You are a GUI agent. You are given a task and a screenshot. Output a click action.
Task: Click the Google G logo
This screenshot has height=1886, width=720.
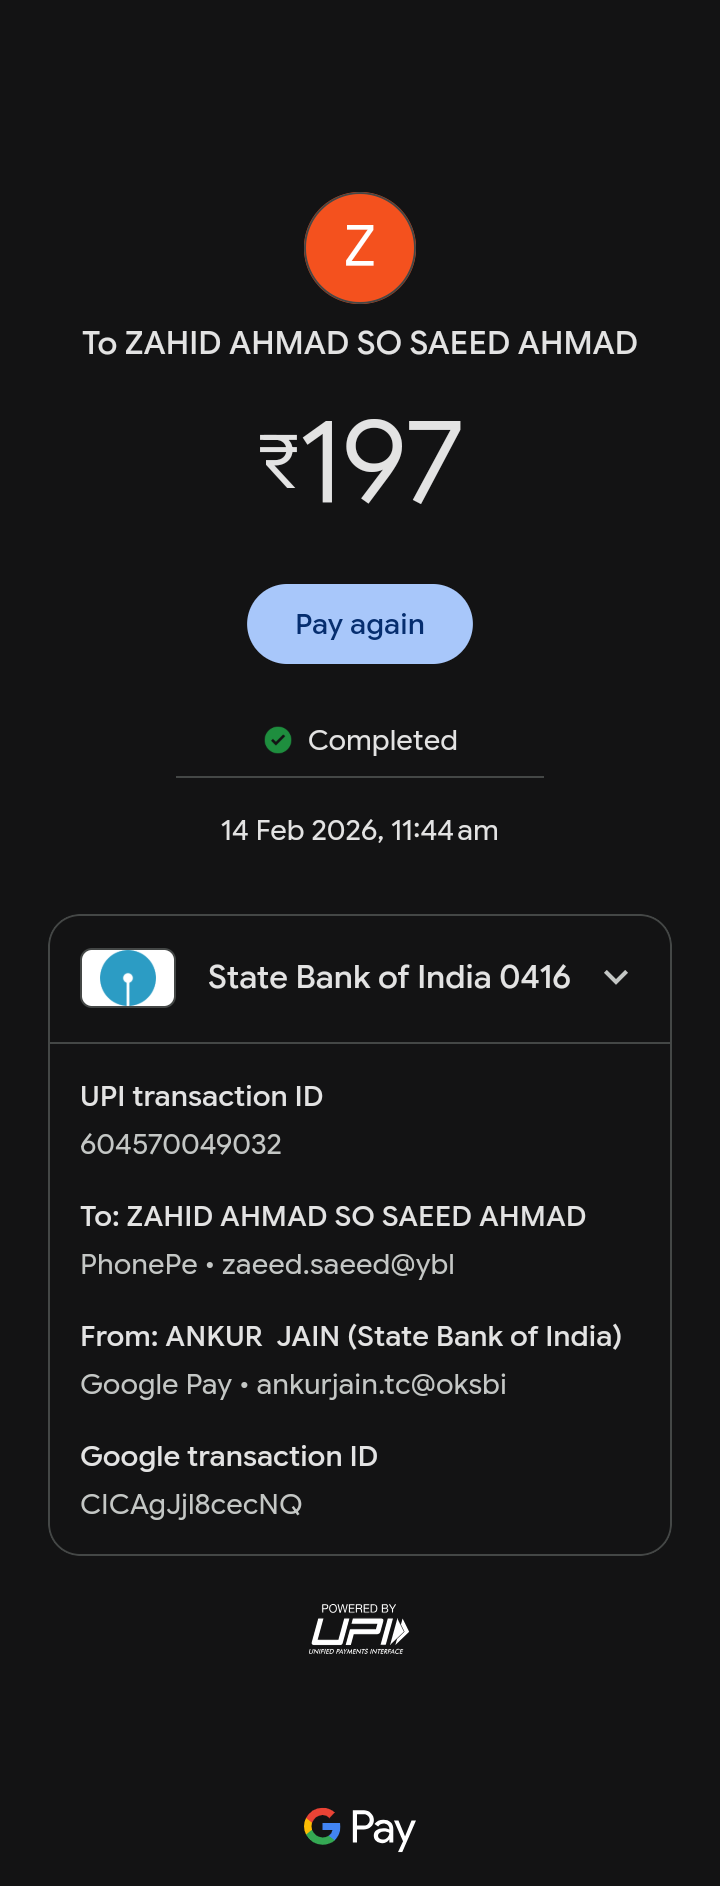click(x=322, y=1826)
